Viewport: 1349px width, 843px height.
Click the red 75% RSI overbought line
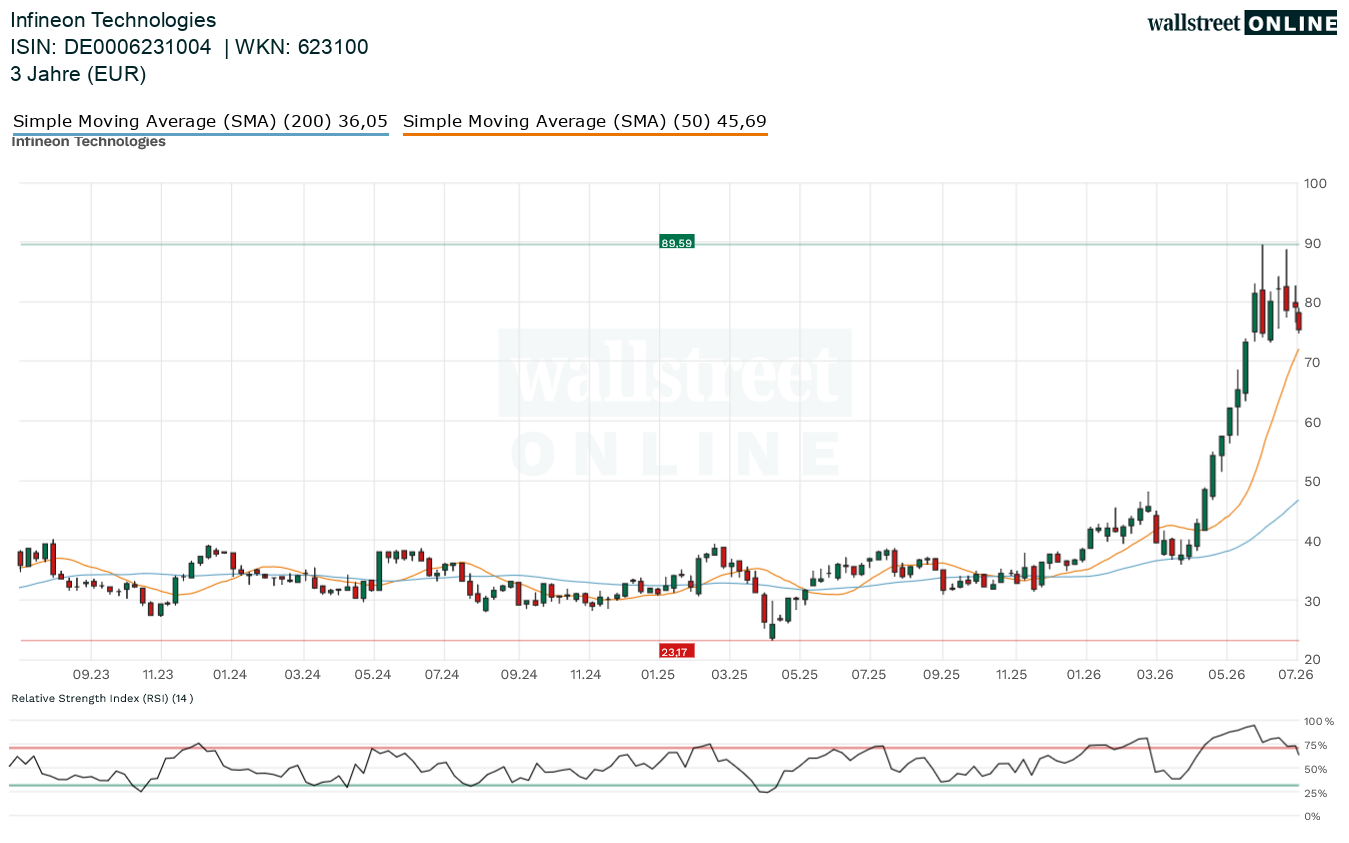(x=653, y=747)
